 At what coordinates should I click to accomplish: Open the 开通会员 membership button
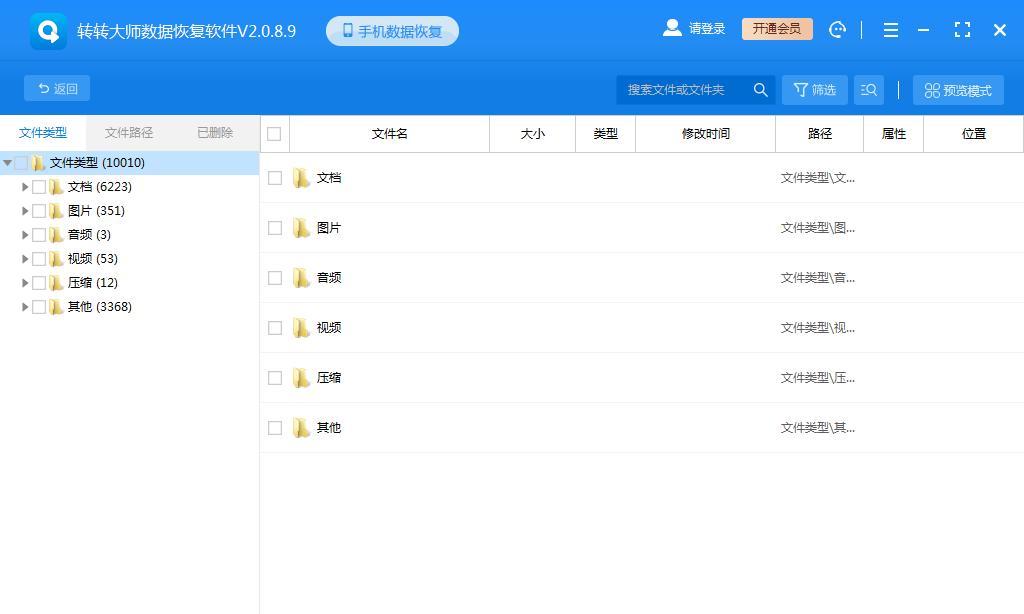(x=777, y=29)
